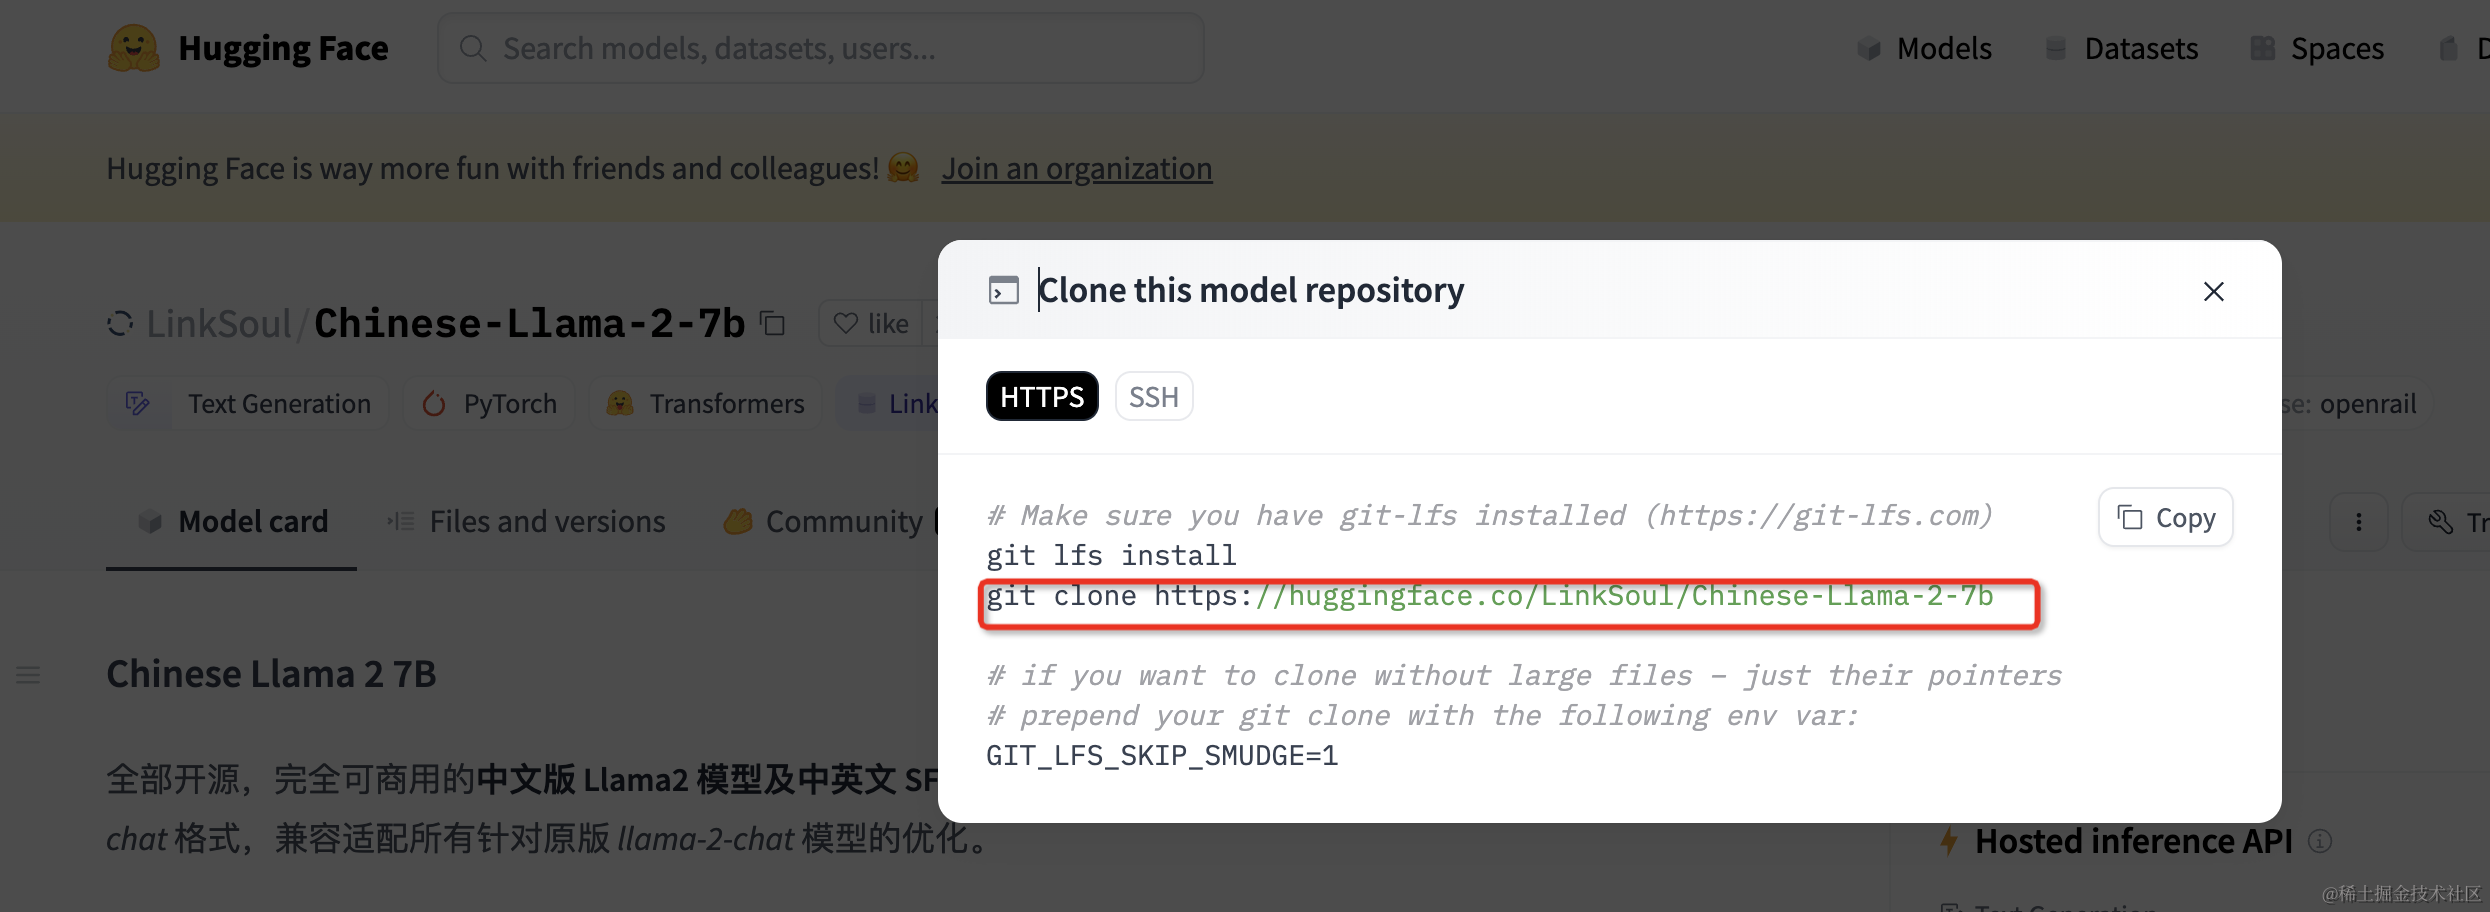Click the PyTorch flame icon

[434, 403]
